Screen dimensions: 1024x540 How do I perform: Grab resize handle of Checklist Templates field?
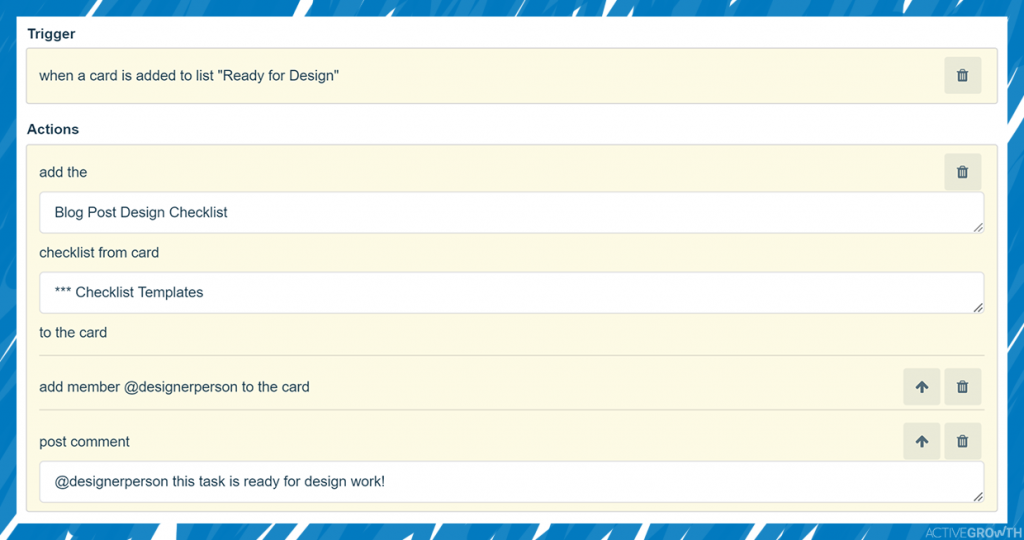(977, 307)
